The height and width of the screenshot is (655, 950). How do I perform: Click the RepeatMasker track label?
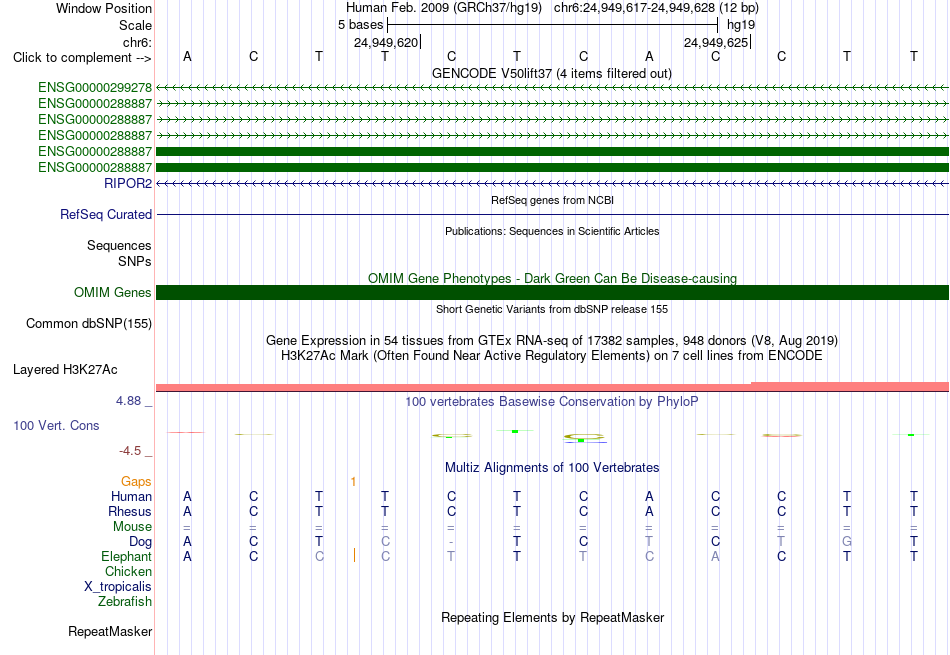pos(110,631)
